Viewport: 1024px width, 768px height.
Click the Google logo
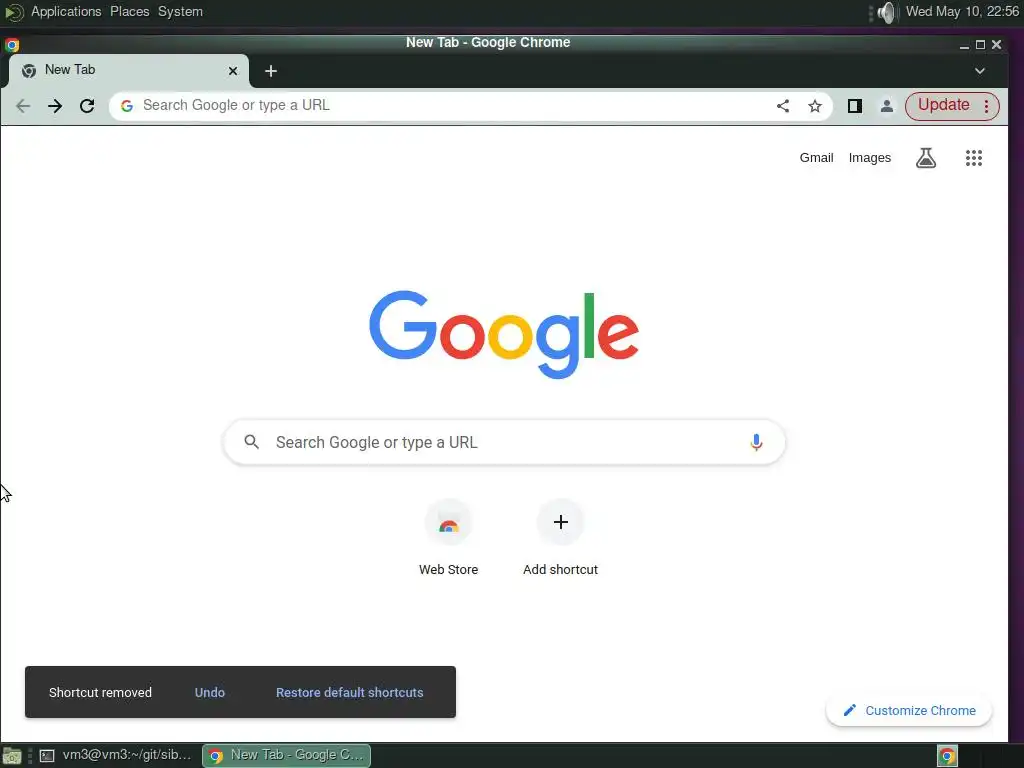[x=504, y=334]
